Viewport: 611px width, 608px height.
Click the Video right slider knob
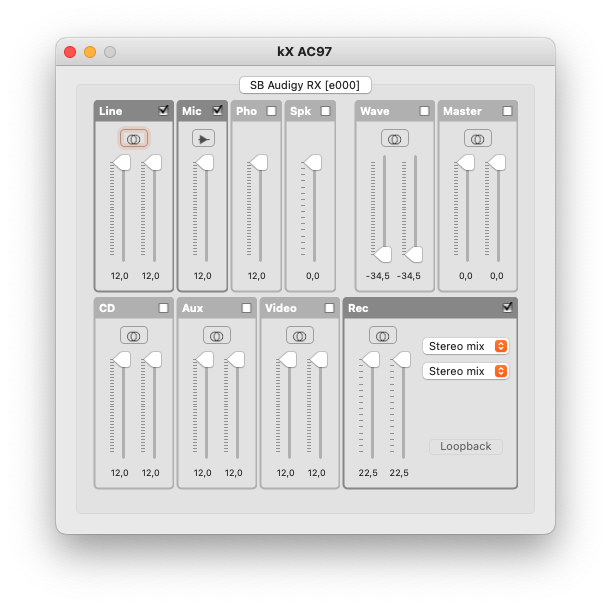point(319,359)
